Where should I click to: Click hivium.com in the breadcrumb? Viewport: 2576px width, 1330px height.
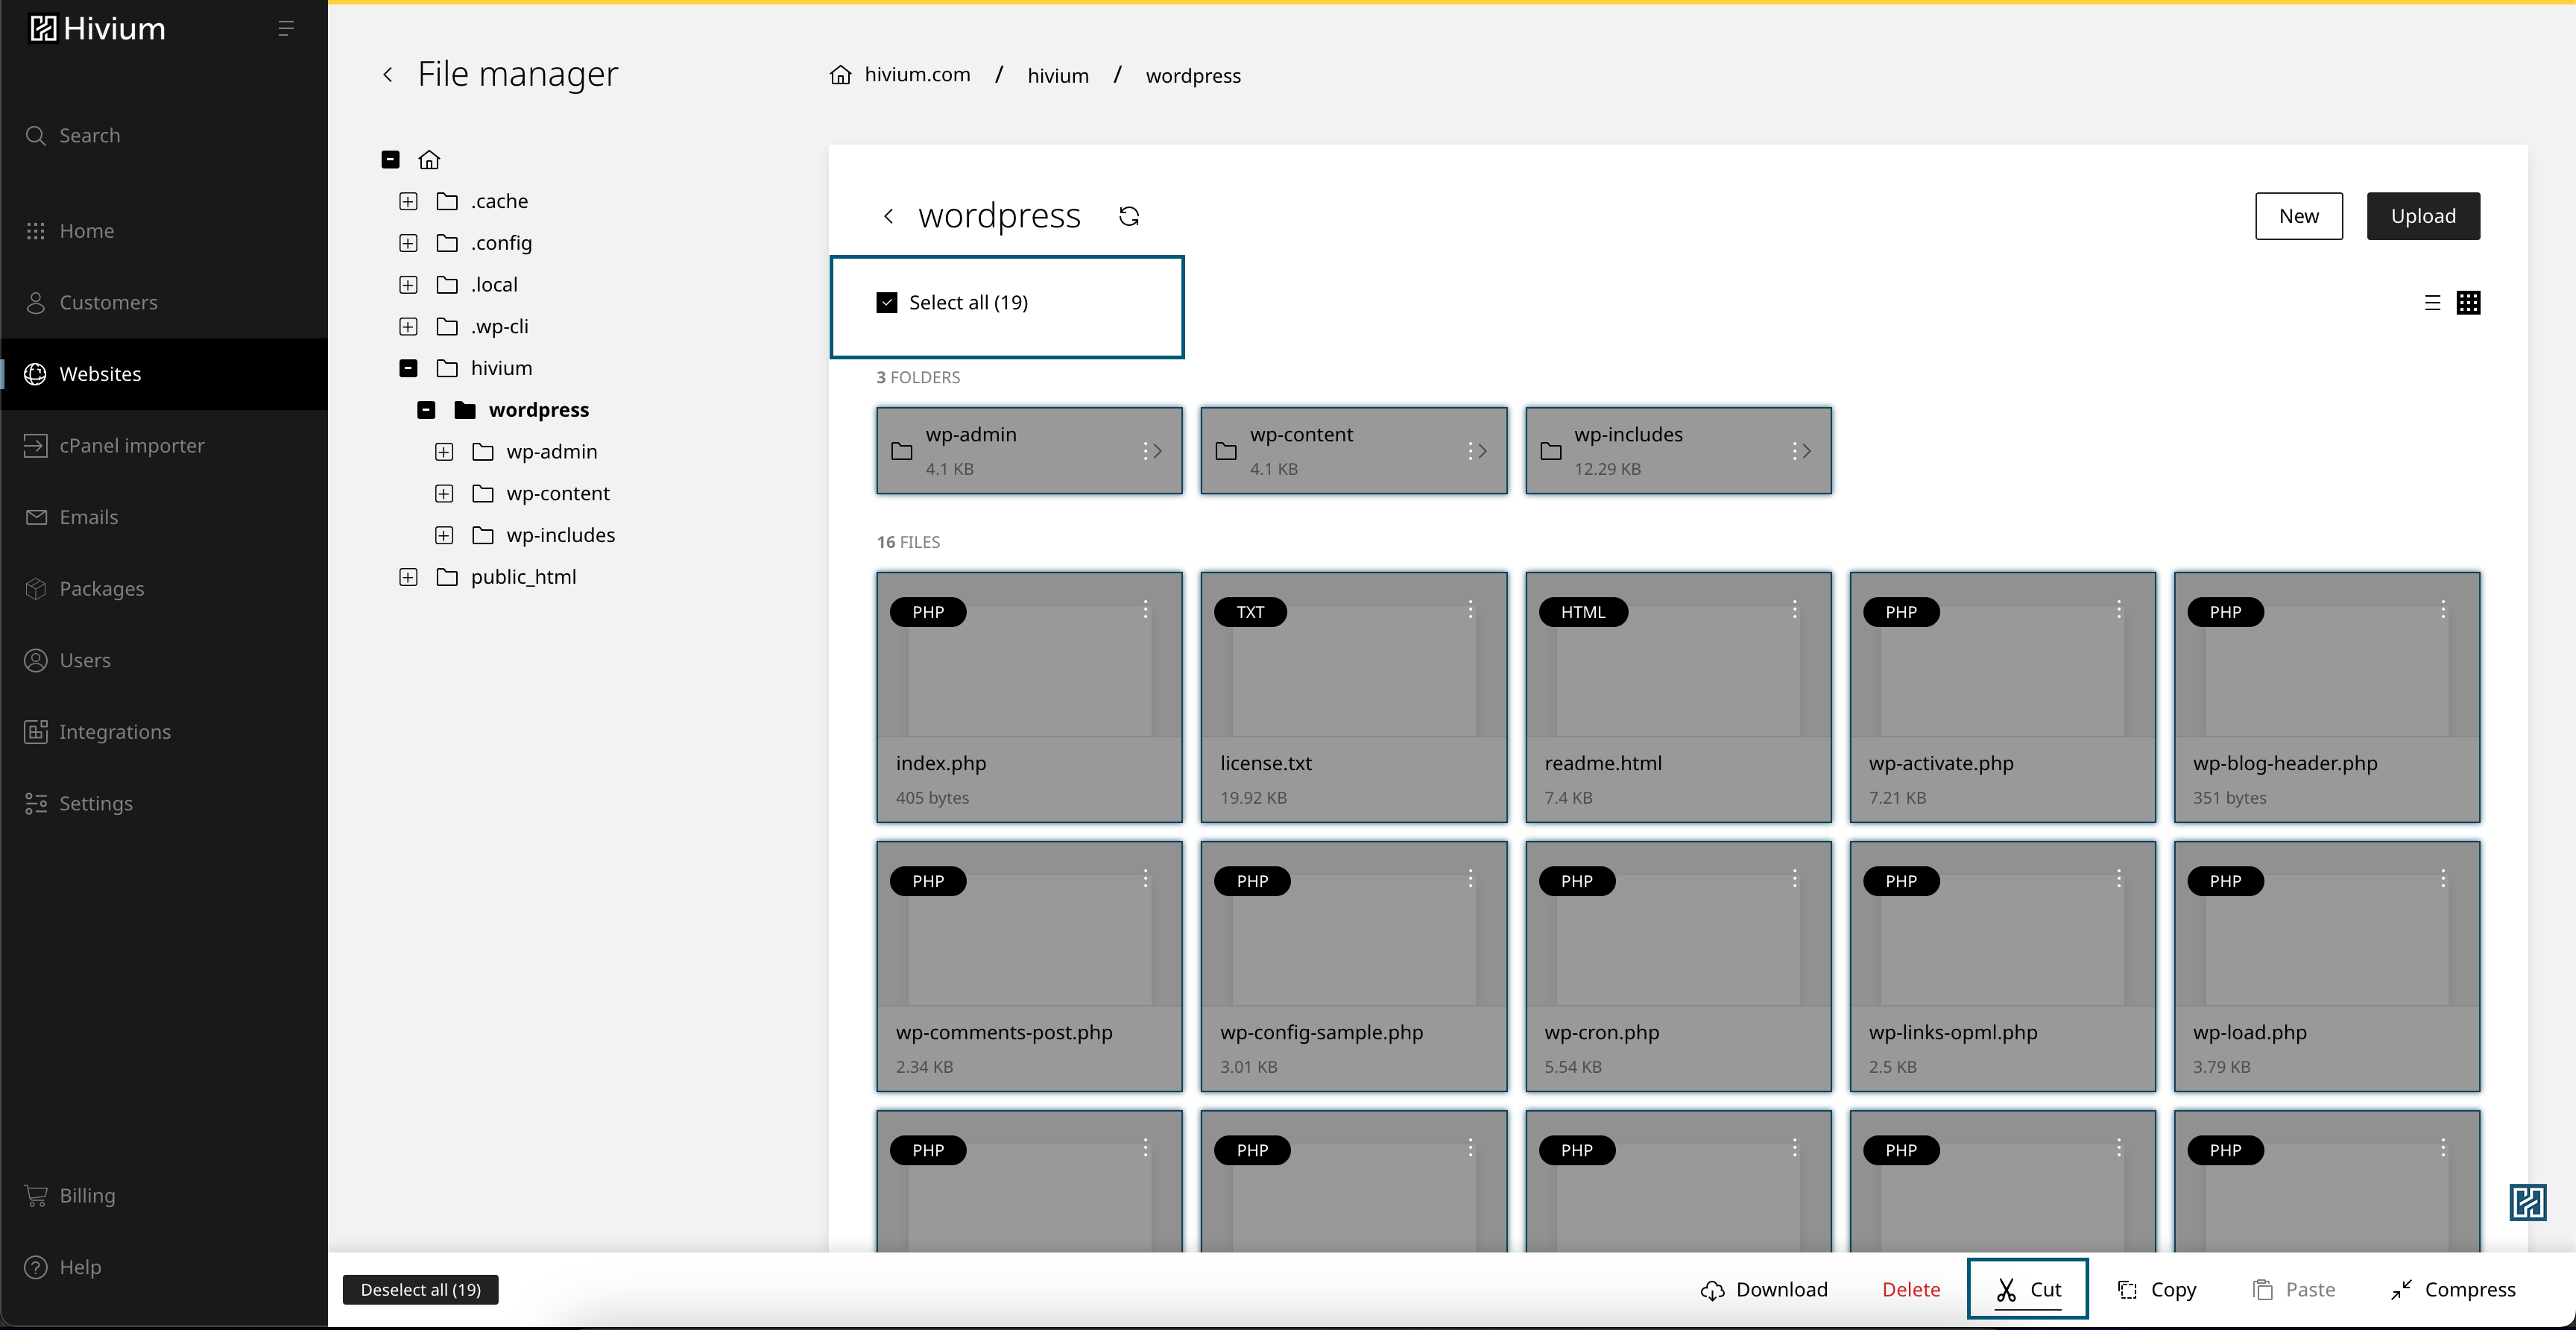point(917,75)
